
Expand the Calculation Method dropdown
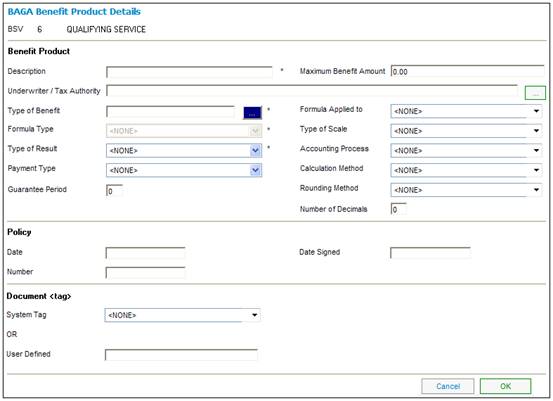click(466, 170)
